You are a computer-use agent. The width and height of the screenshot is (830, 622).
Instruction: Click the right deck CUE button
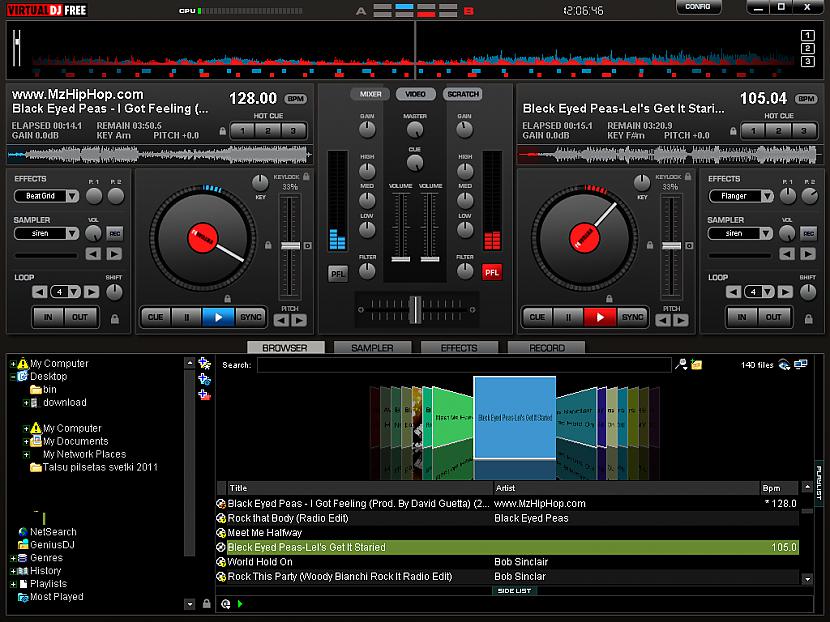[x=537, y=317]
